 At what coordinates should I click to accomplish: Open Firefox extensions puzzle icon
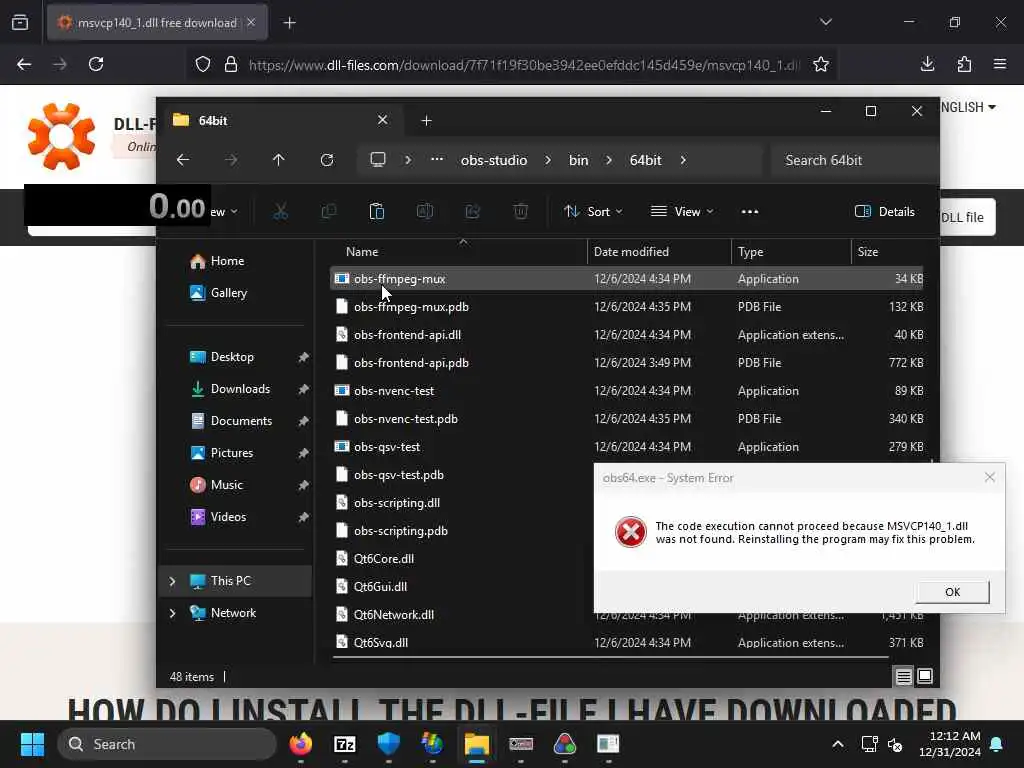pyautogui.click(x=964, y=64)
